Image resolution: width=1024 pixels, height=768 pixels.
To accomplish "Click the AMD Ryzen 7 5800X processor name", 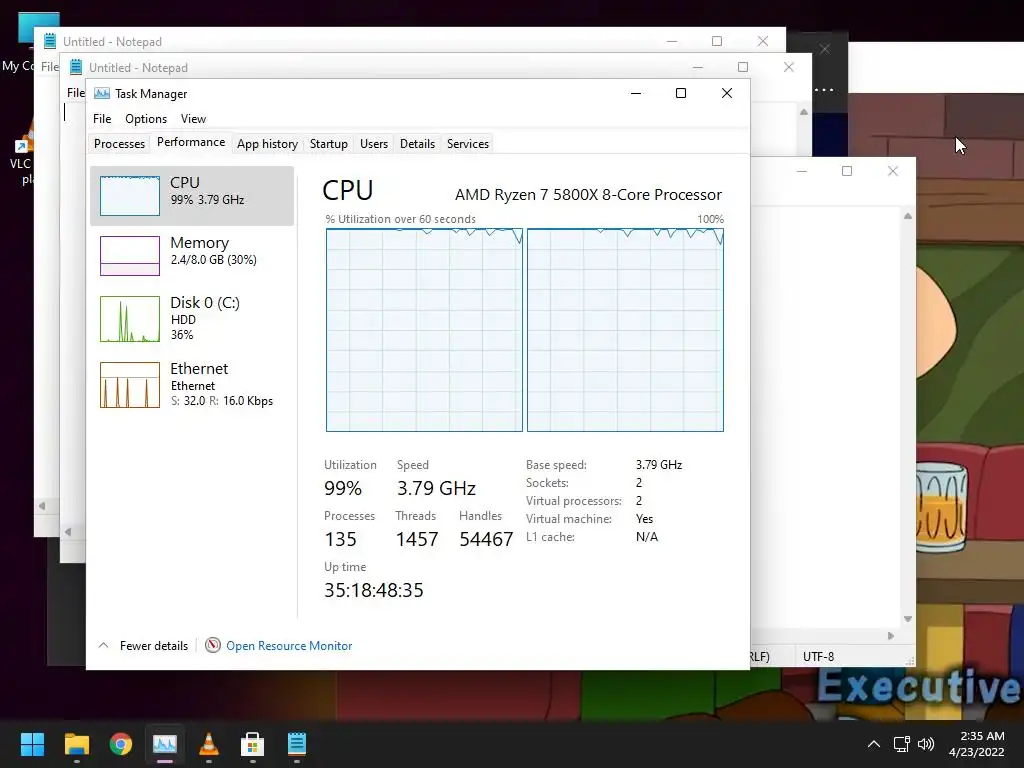I will click(x=588, y=195).
